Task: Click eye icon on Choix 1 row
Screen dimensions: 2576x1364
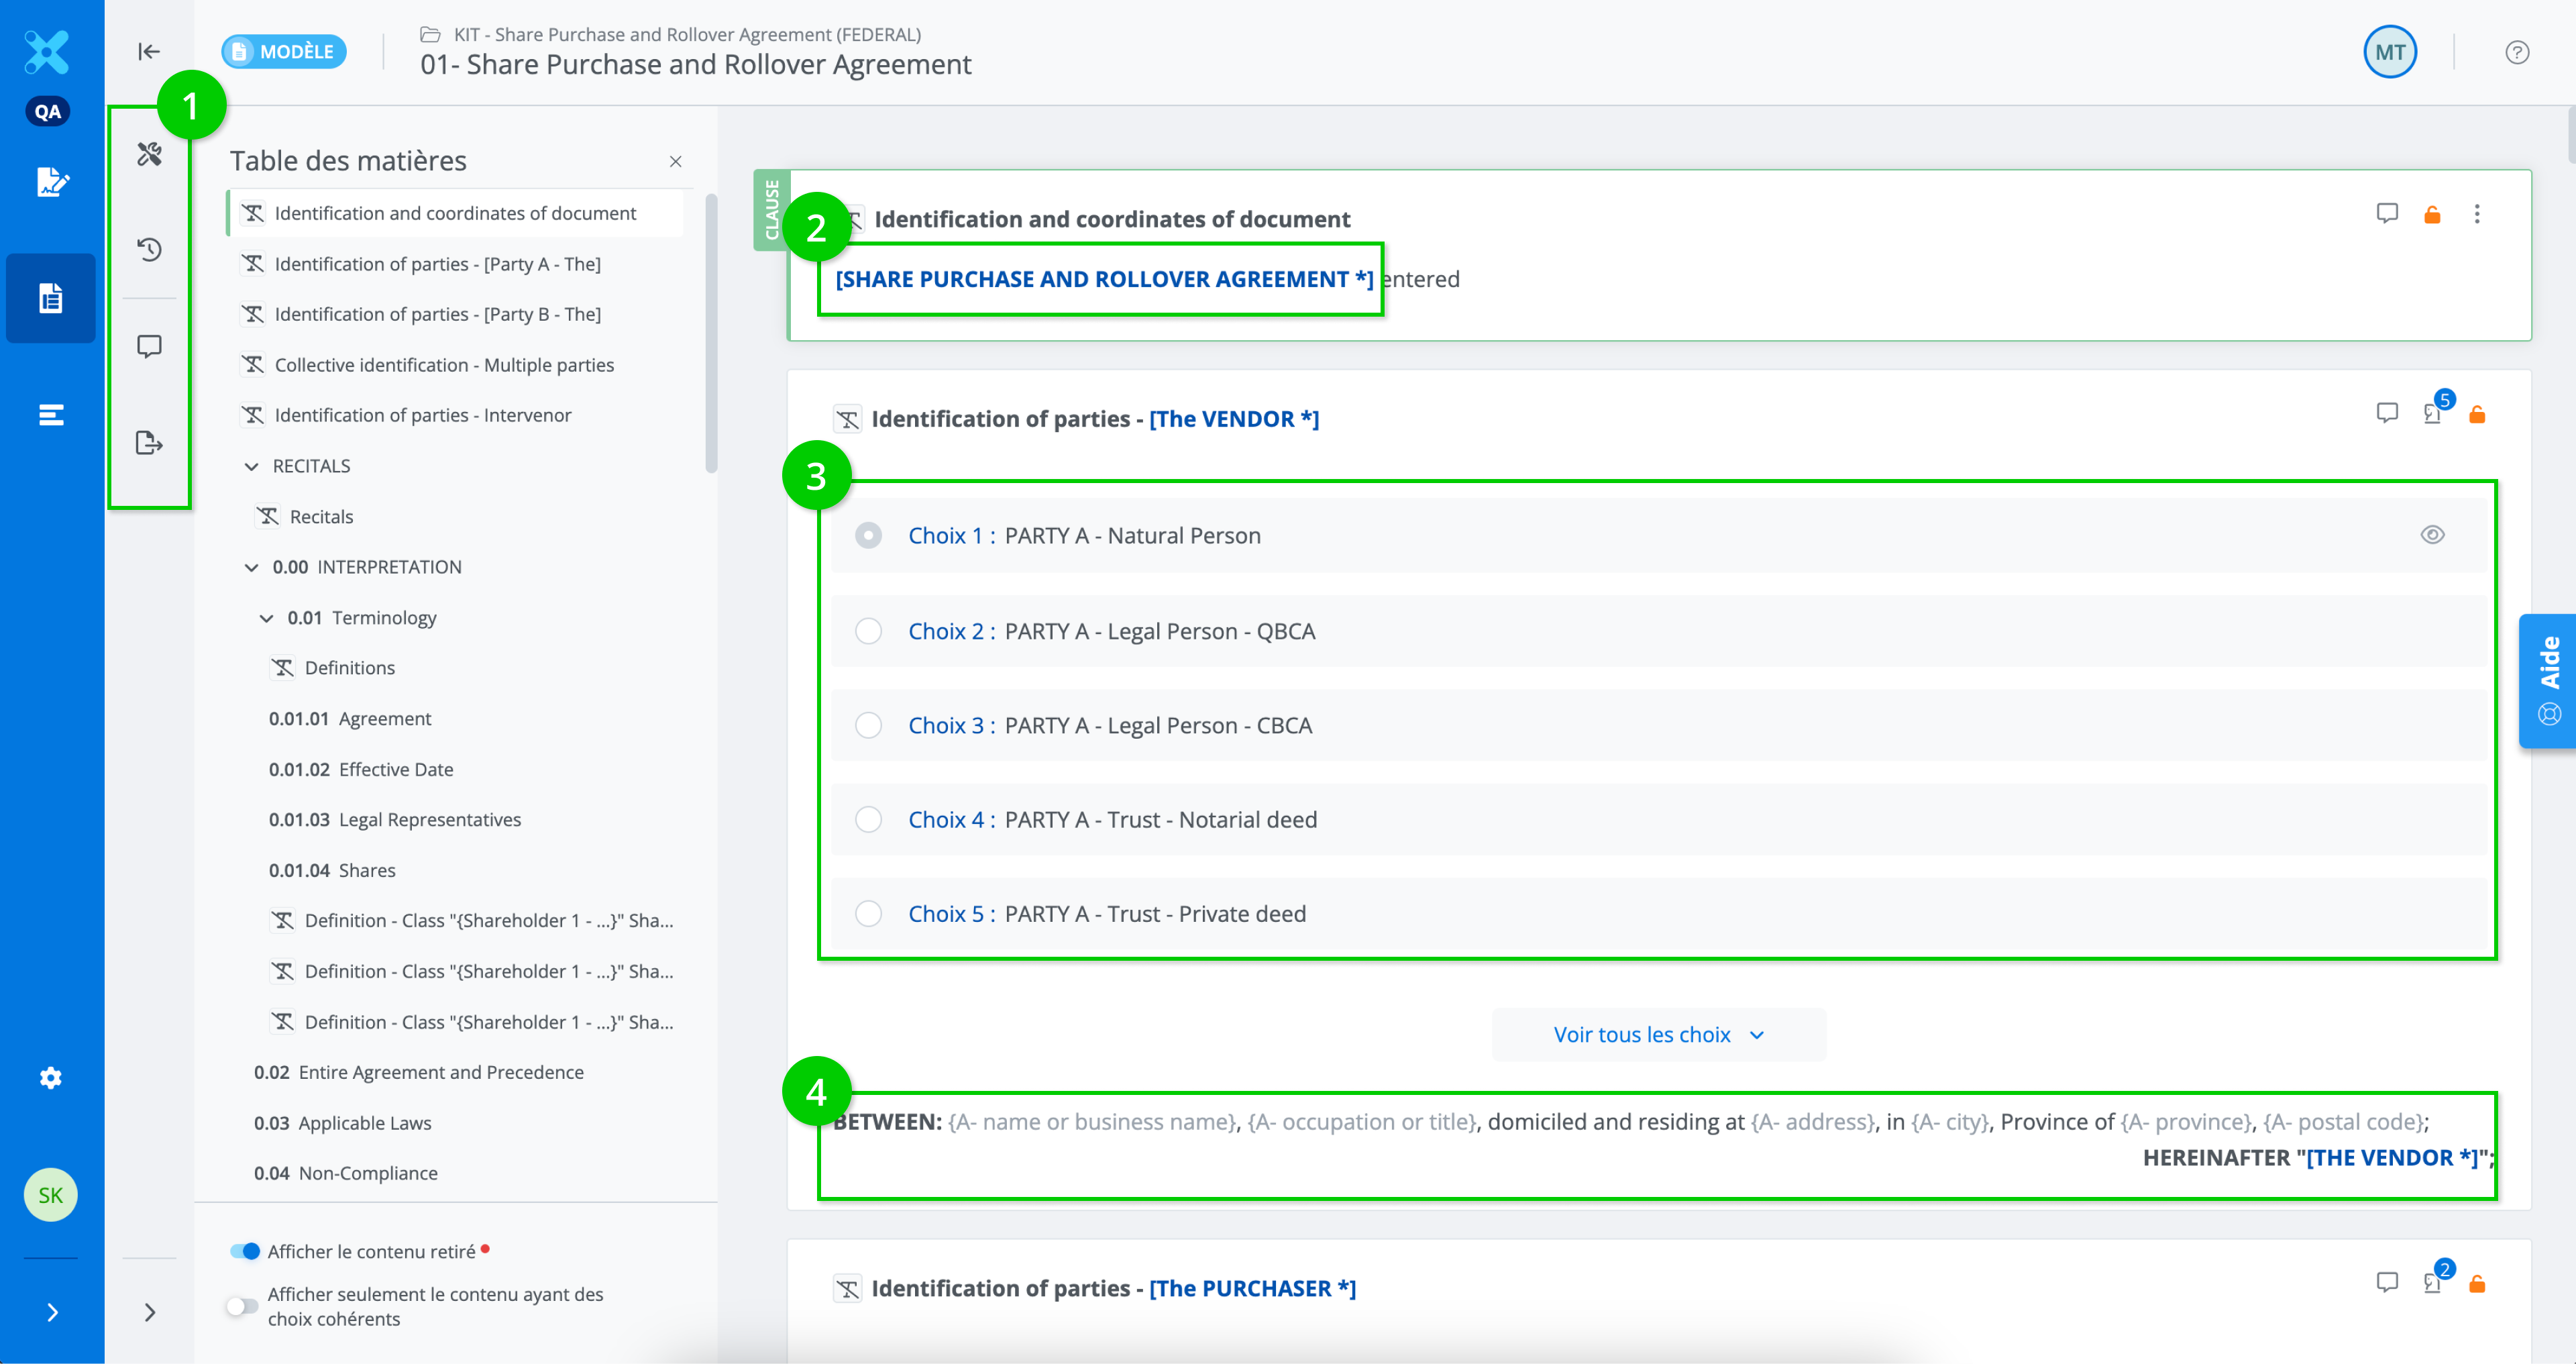Action: [x=2432, y=535]
